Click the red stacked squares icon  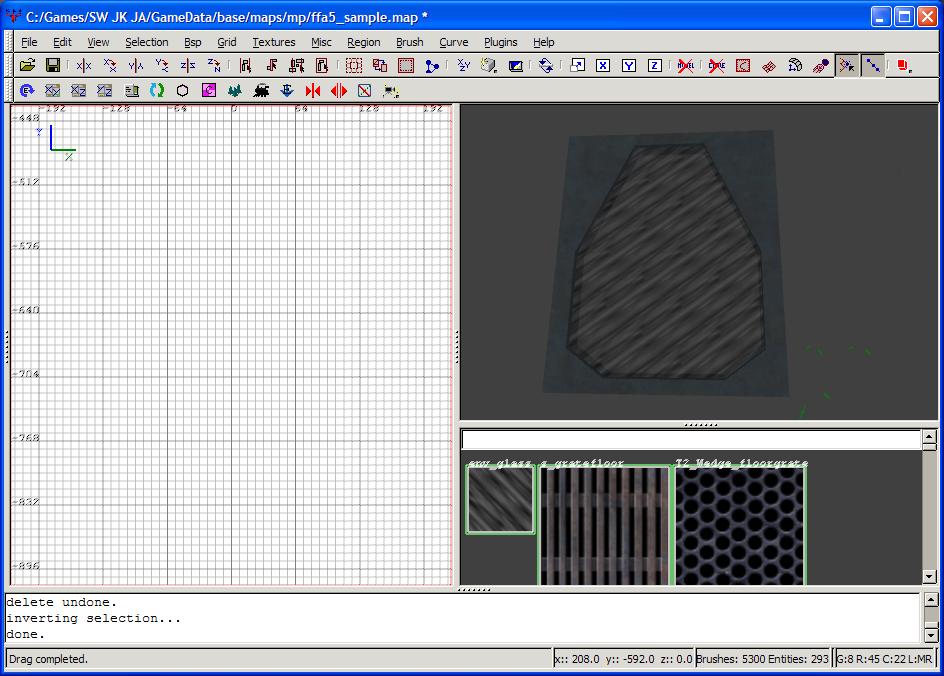pyautogui.click(x=904, y=65)
